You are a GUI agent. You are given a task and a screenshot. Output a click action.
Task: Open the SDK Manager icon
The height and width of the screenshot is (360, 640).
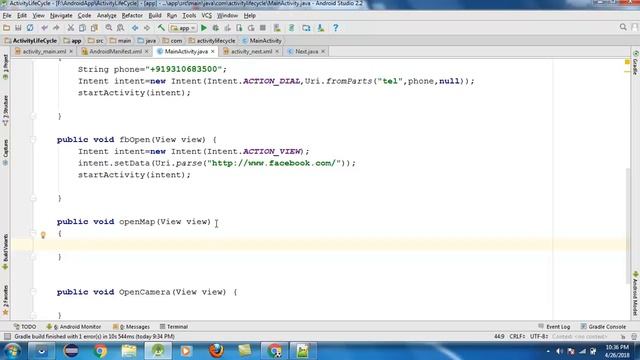(x=321, y=28)
